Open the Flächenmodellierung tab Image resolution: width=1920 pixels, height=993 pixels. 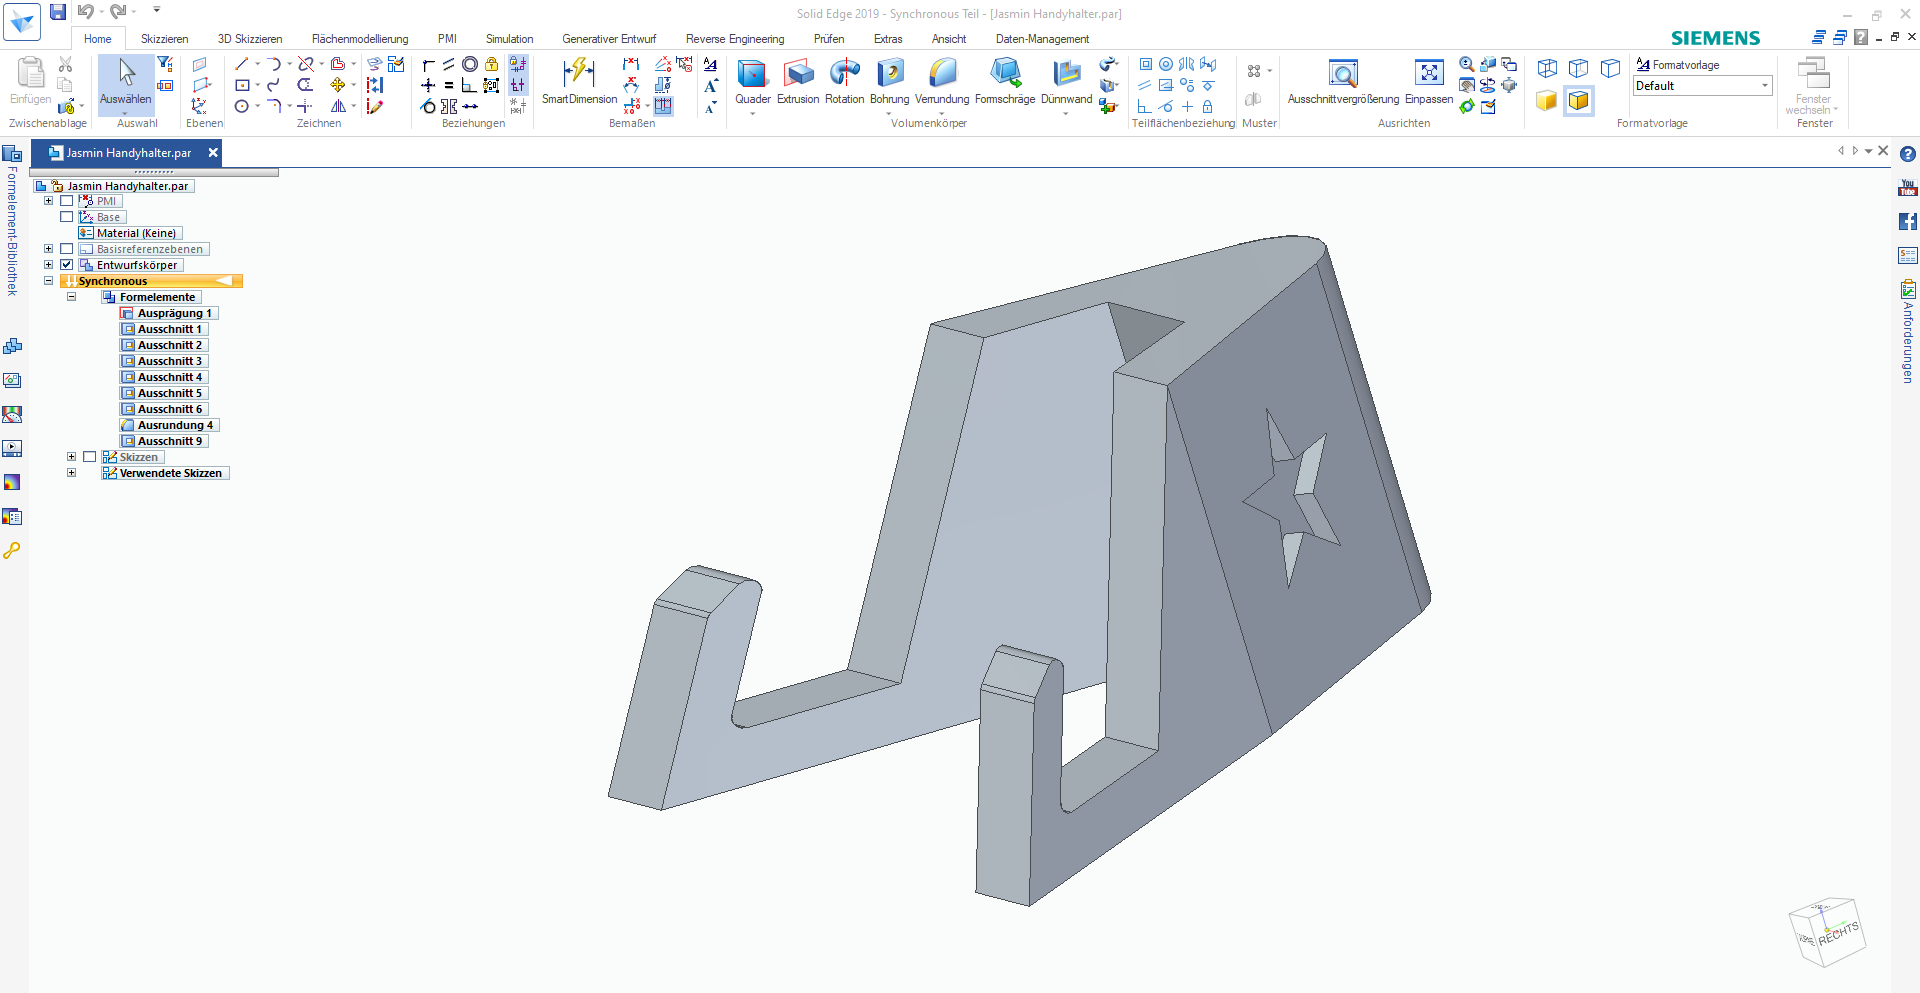360,39
